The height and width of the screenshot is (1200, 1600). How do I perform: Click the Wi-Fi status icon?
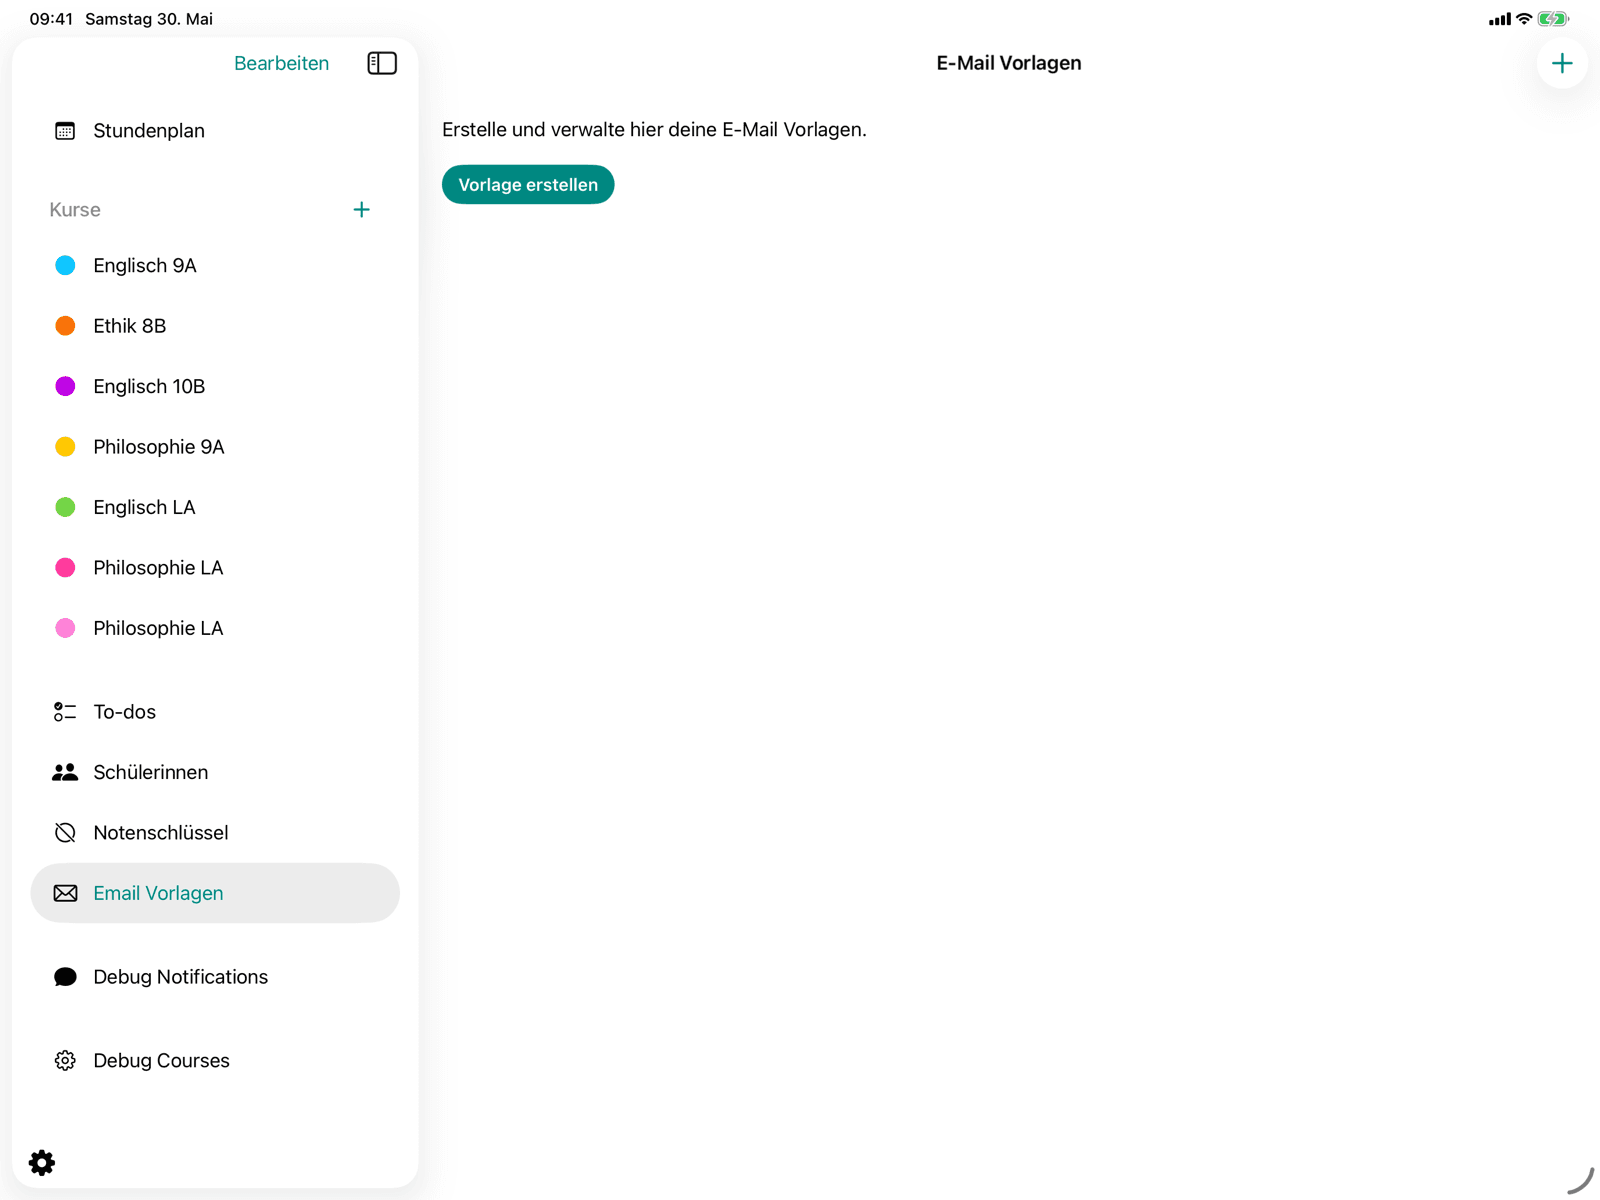point(1524,19)
